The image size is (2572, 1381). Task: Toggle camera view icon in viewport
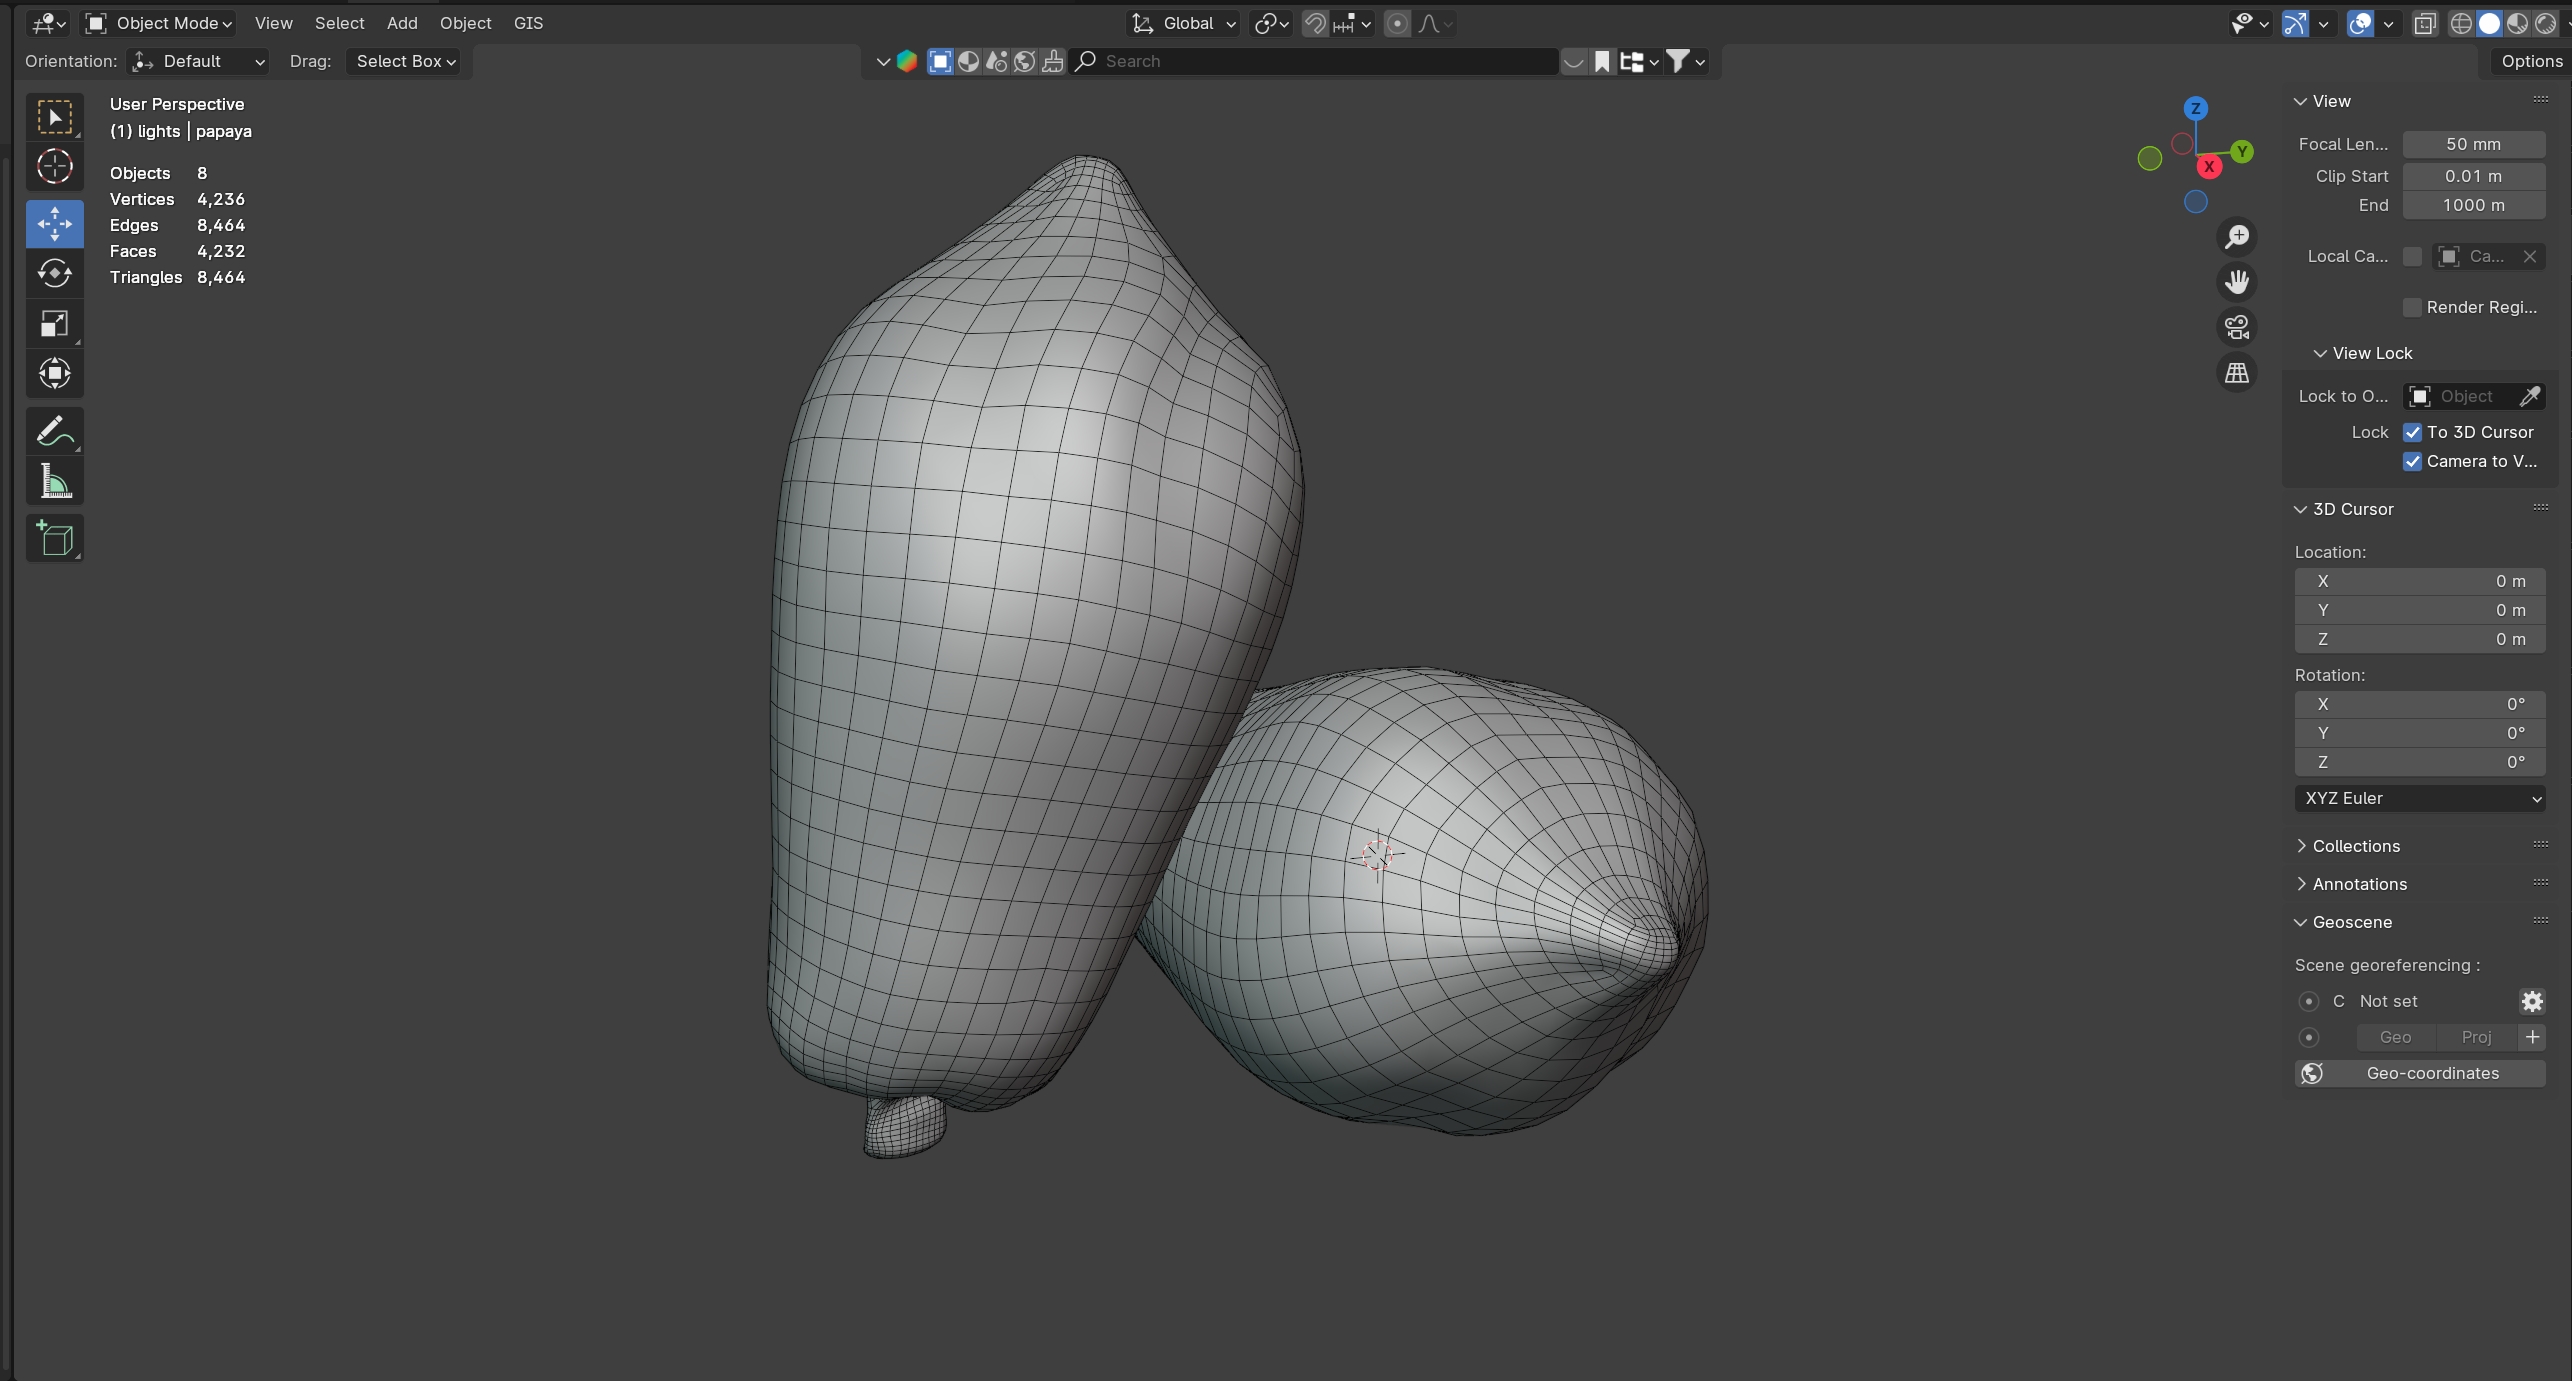(2236, 327)
